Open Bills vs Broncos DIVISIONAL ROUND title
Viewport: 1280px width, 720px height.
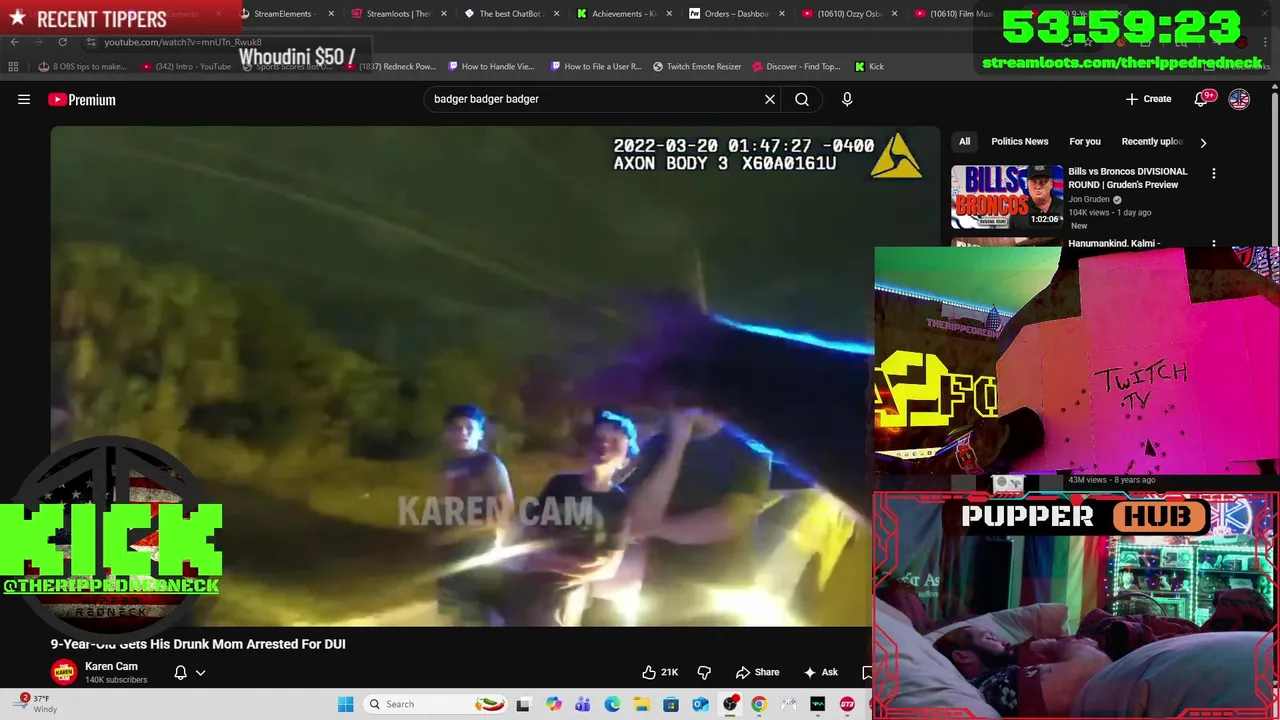tap(1128, 177)
